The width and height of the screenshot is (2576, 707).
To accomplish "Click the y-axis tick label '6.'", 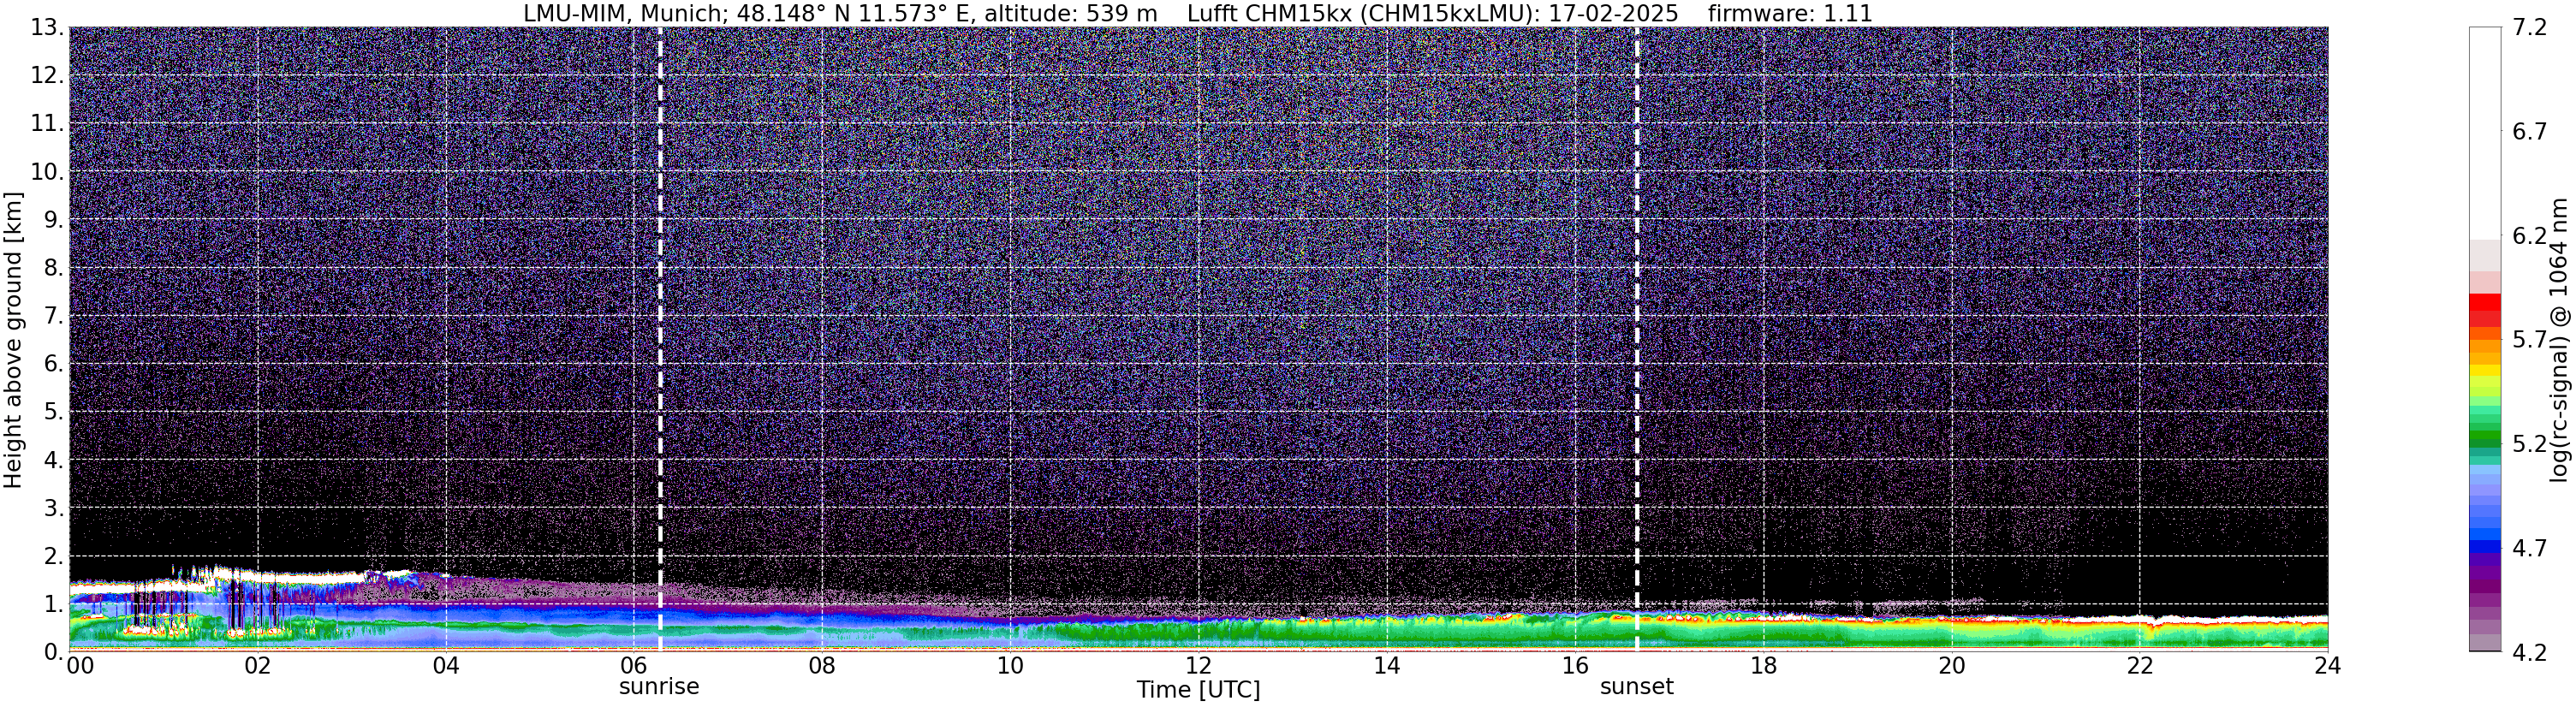I will point(54,364).
